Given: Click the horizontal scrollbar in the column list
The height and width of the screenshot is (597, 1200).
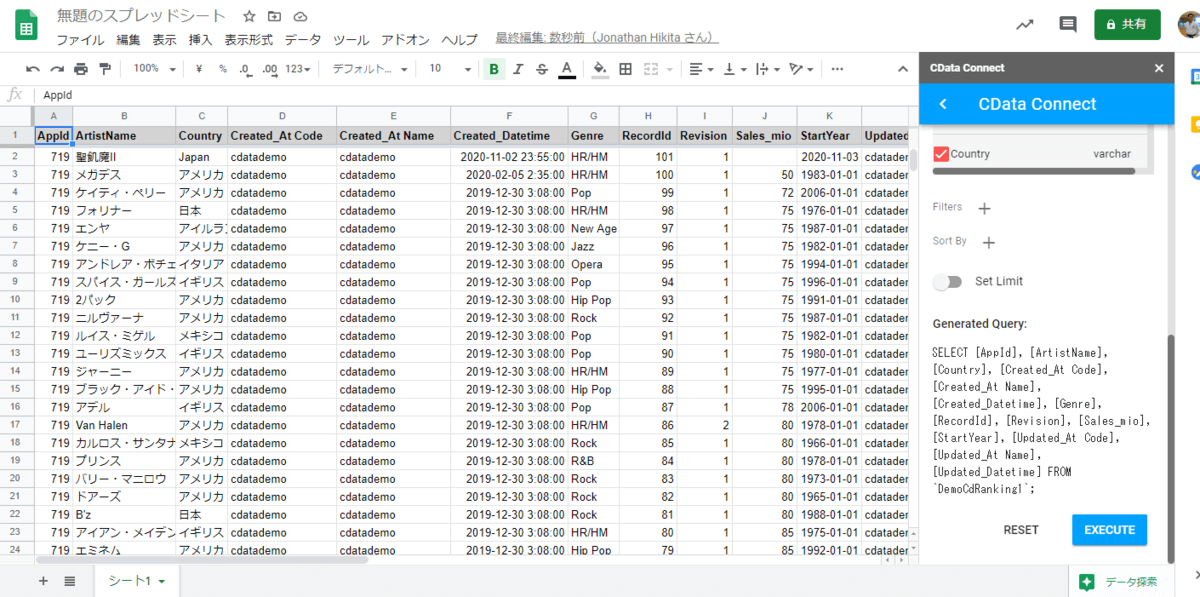Looking at the screenshot, I should pyautogui.click(x=1034, y=171).
